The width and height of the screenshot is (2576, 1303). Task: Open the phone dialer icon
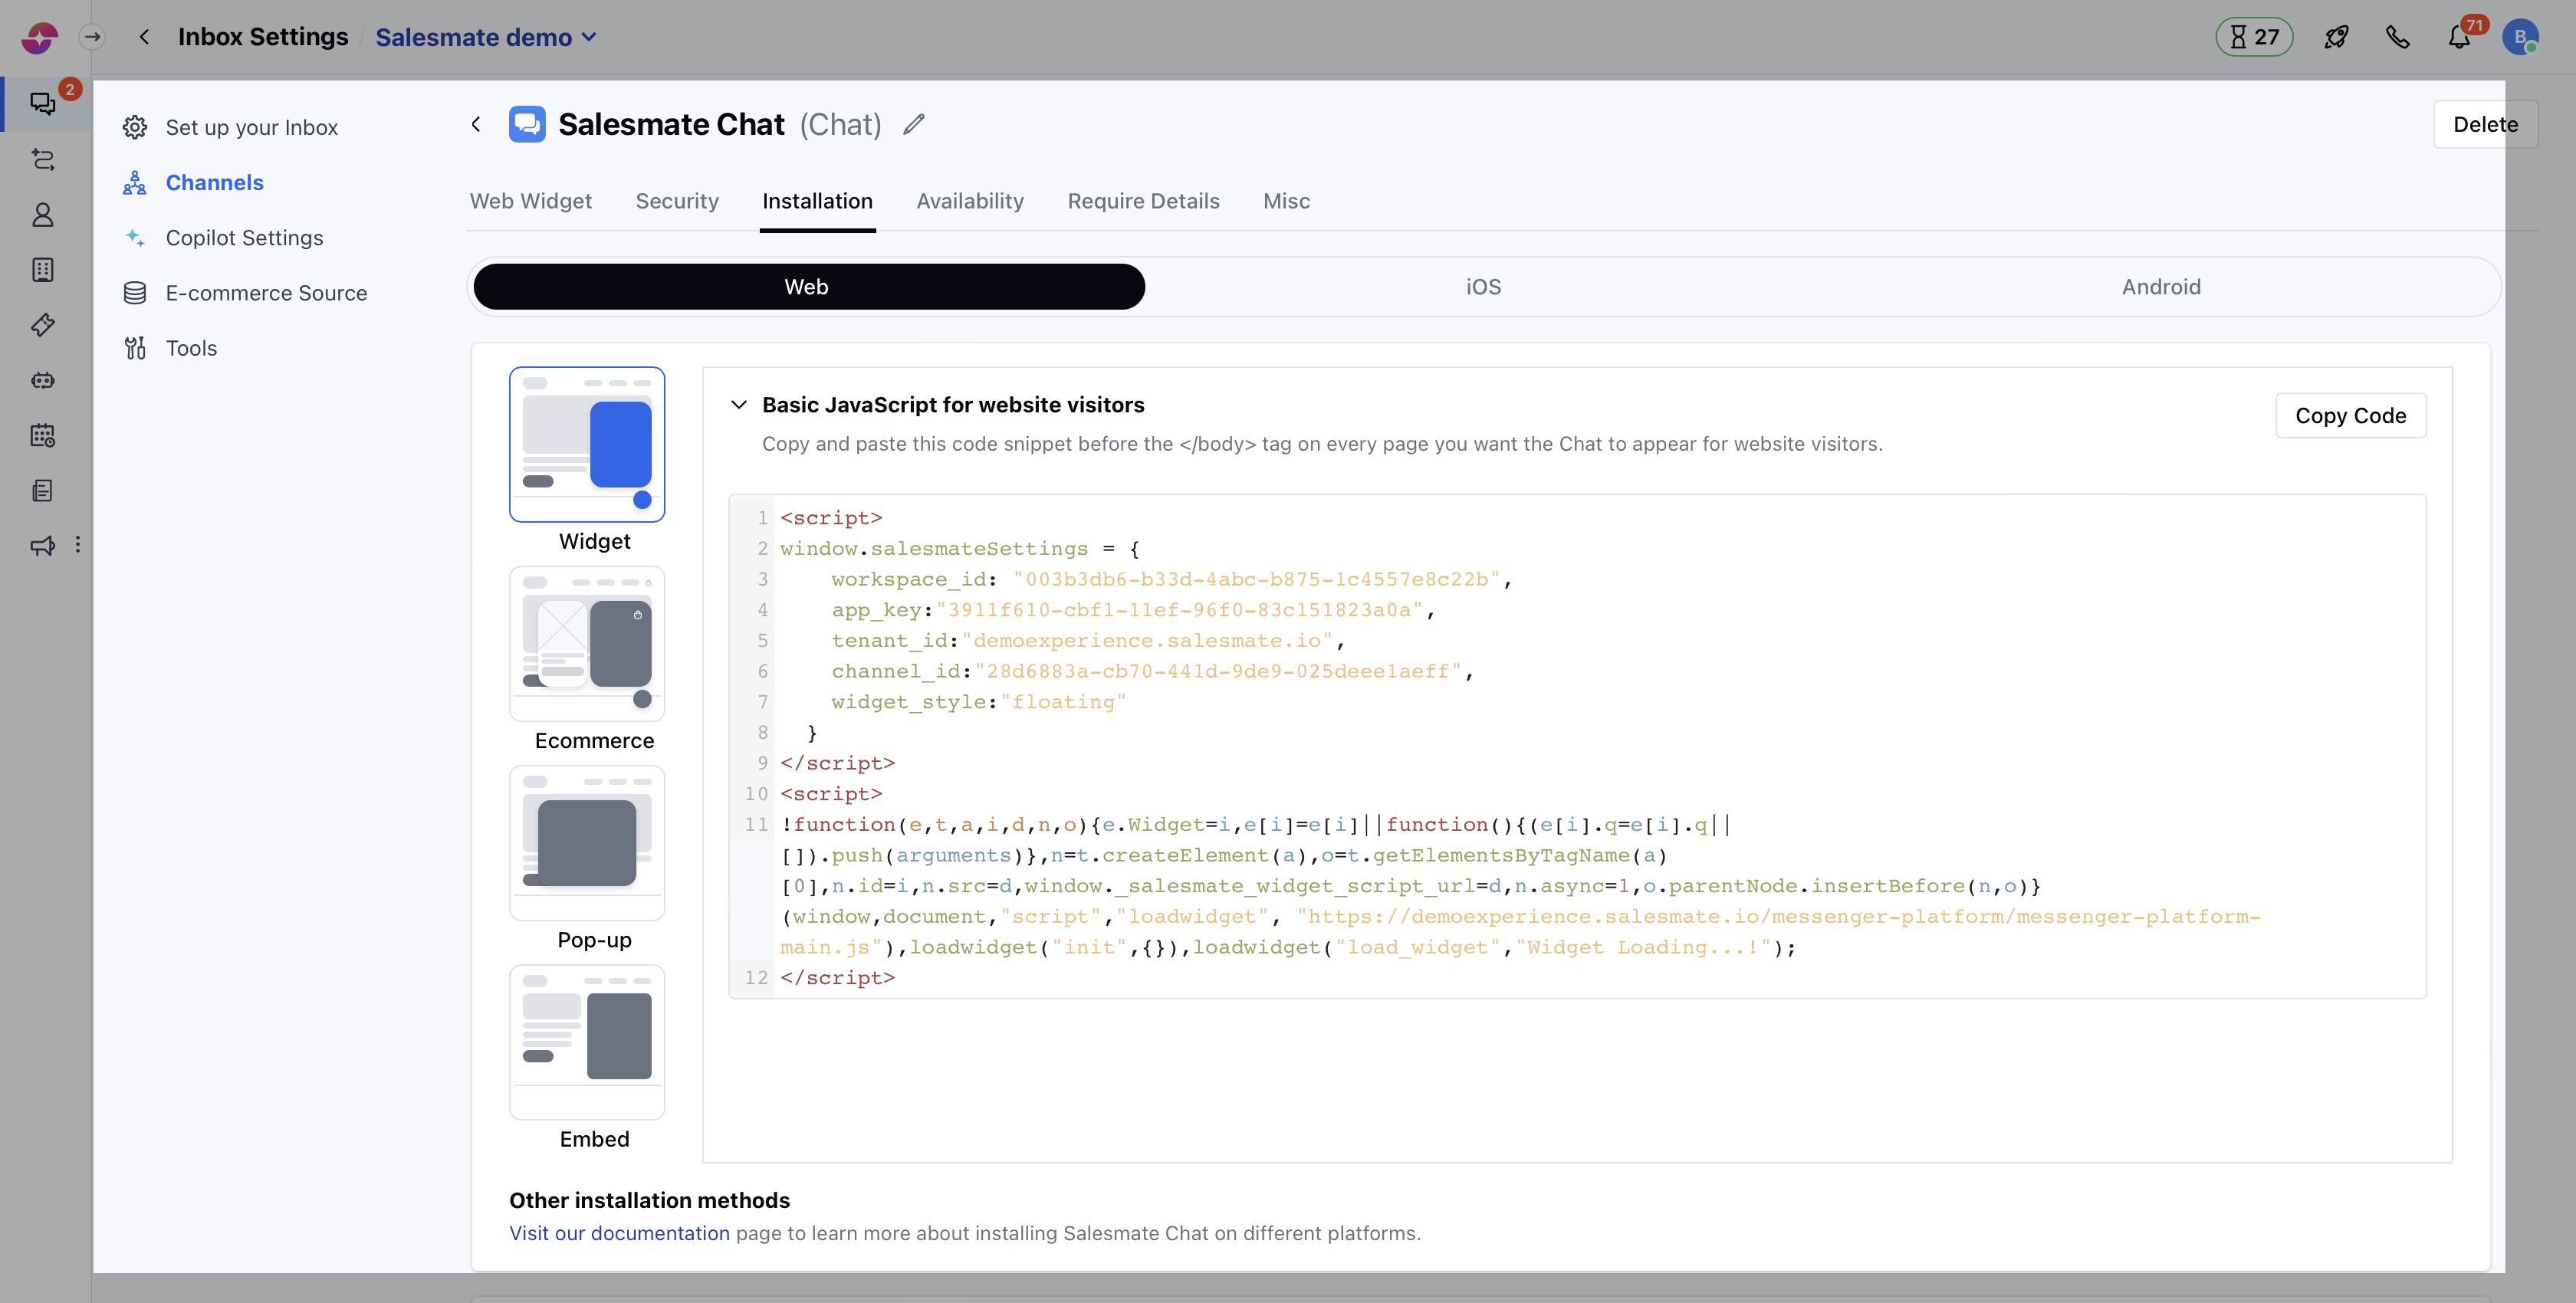tap(2398, 36)
